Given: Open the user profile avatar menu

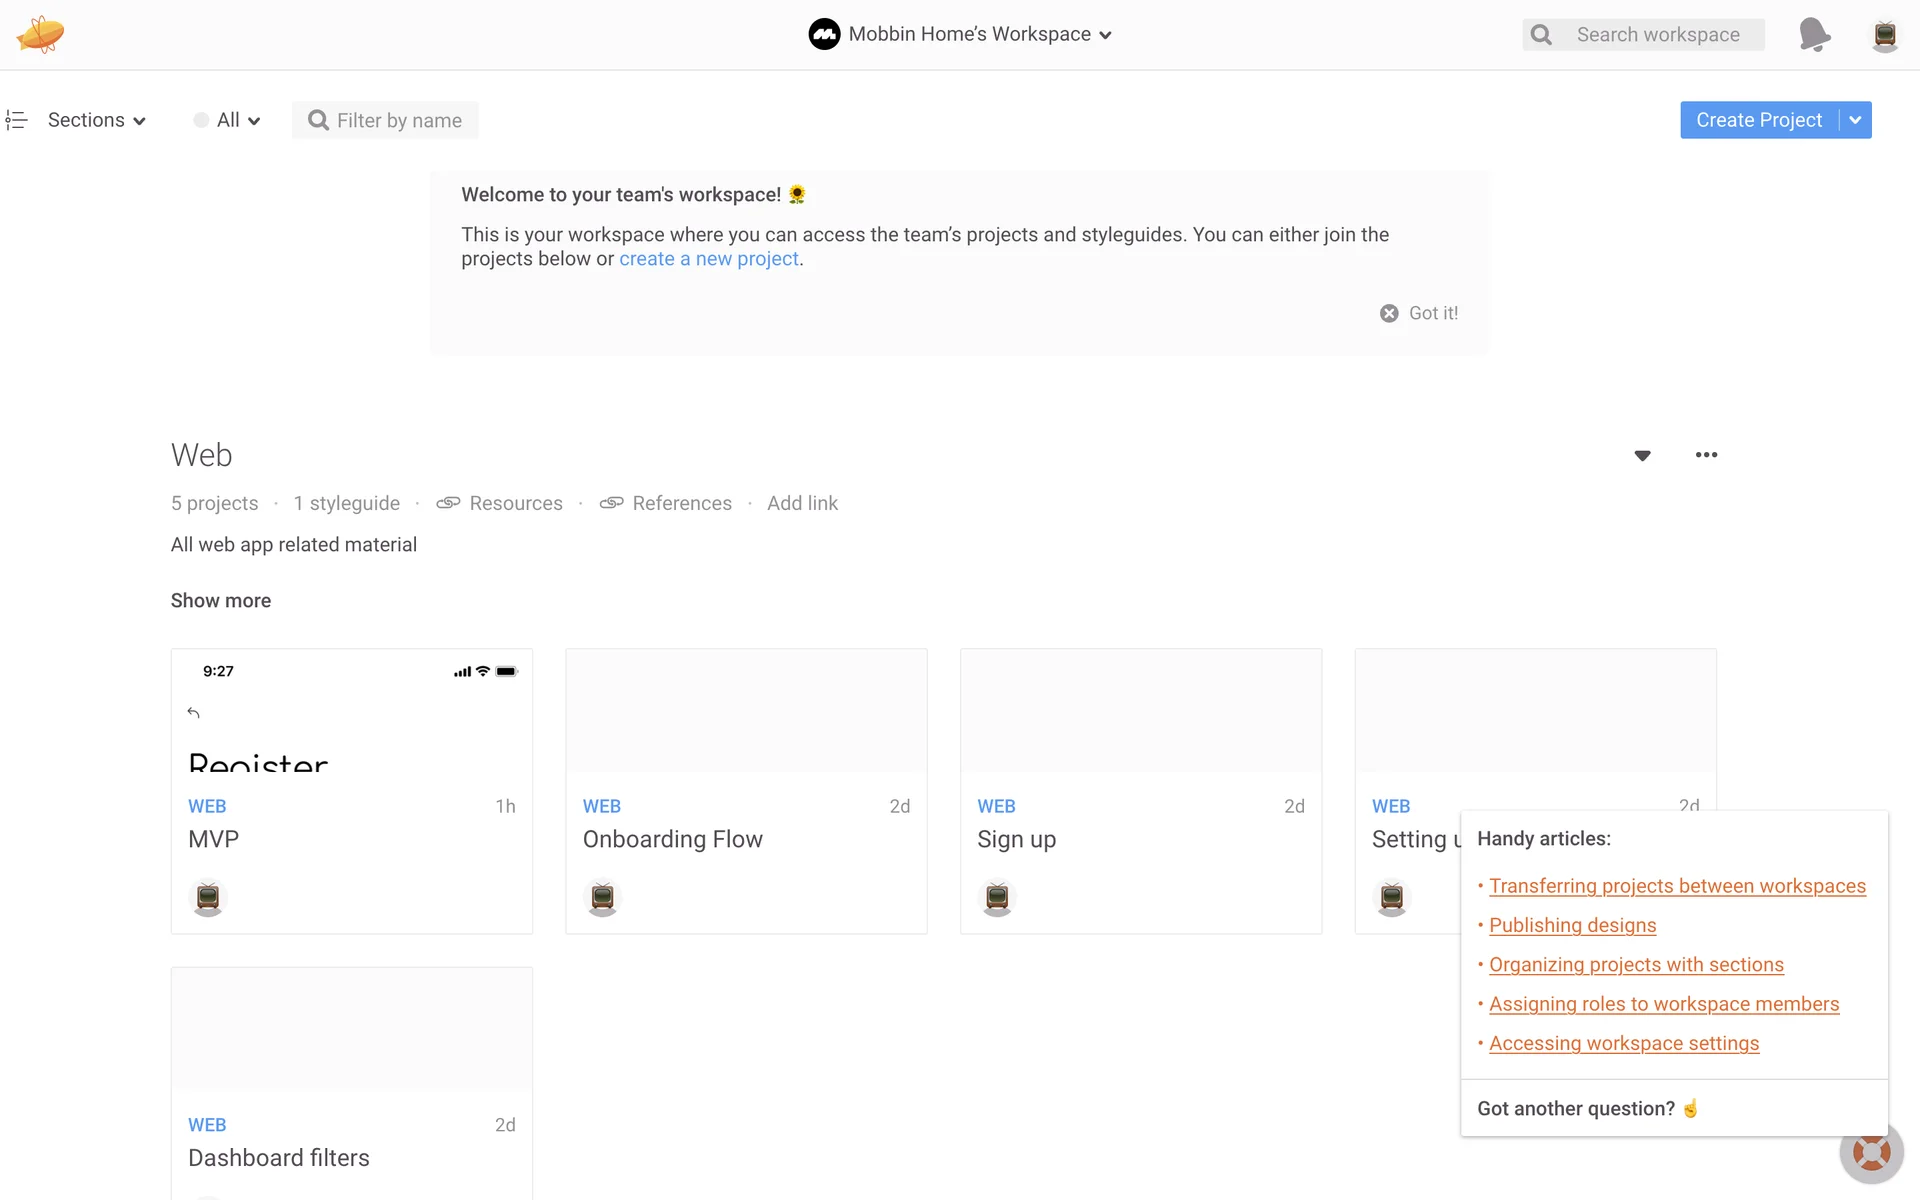Looking at the screenshot, I should coord(1884,35).
